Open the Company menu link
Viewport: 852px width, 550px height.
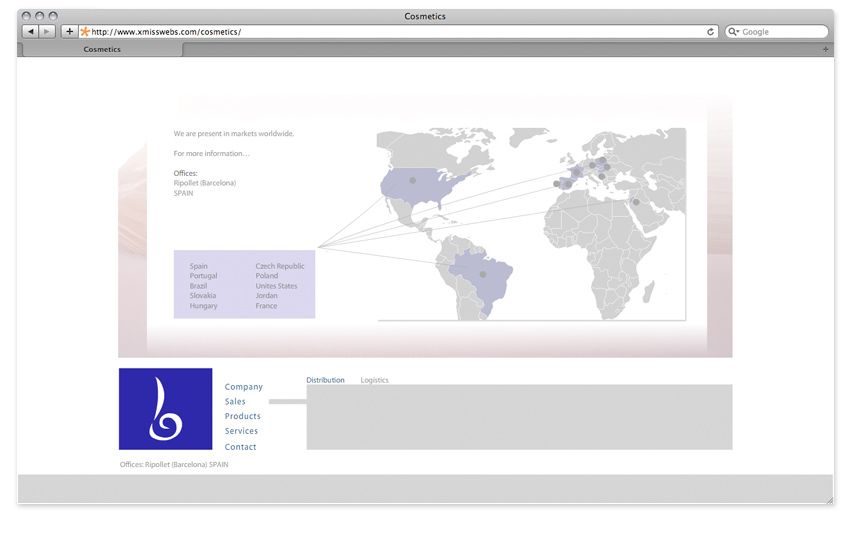click(243, 387)
